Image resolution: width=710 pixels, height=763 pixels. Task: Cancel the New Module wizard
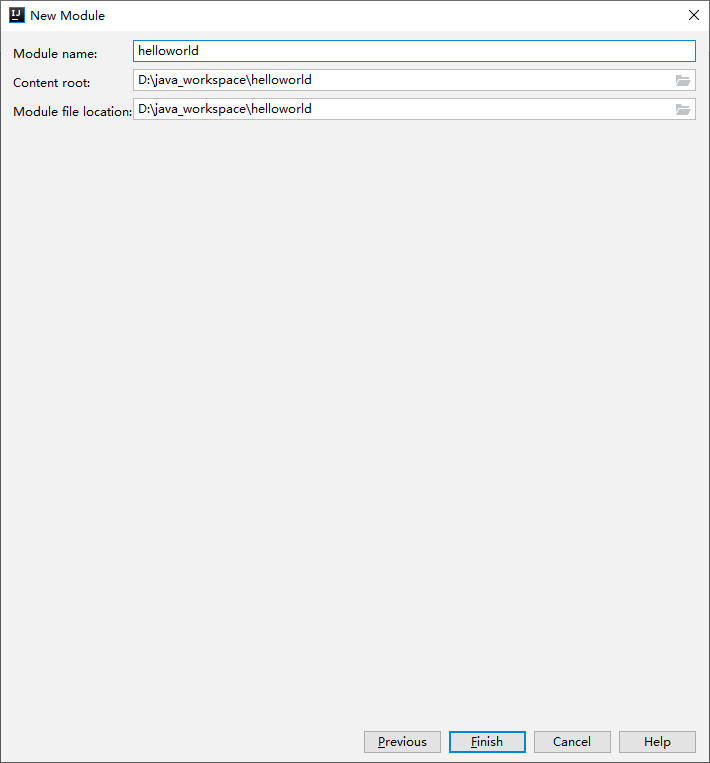[x=572, y=742]
